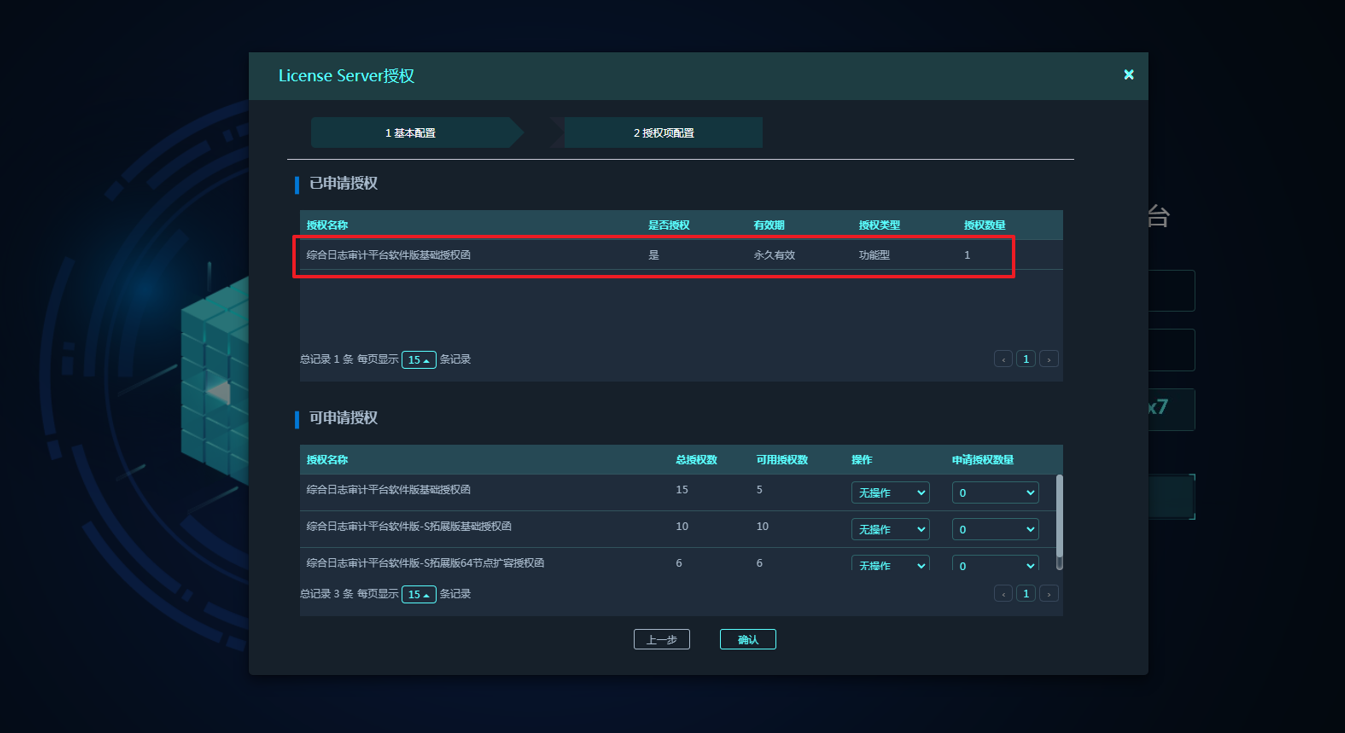Click the 总记录 3 条 record count
The height and width of the screenshot is (733, 1345).
[327, 594]
